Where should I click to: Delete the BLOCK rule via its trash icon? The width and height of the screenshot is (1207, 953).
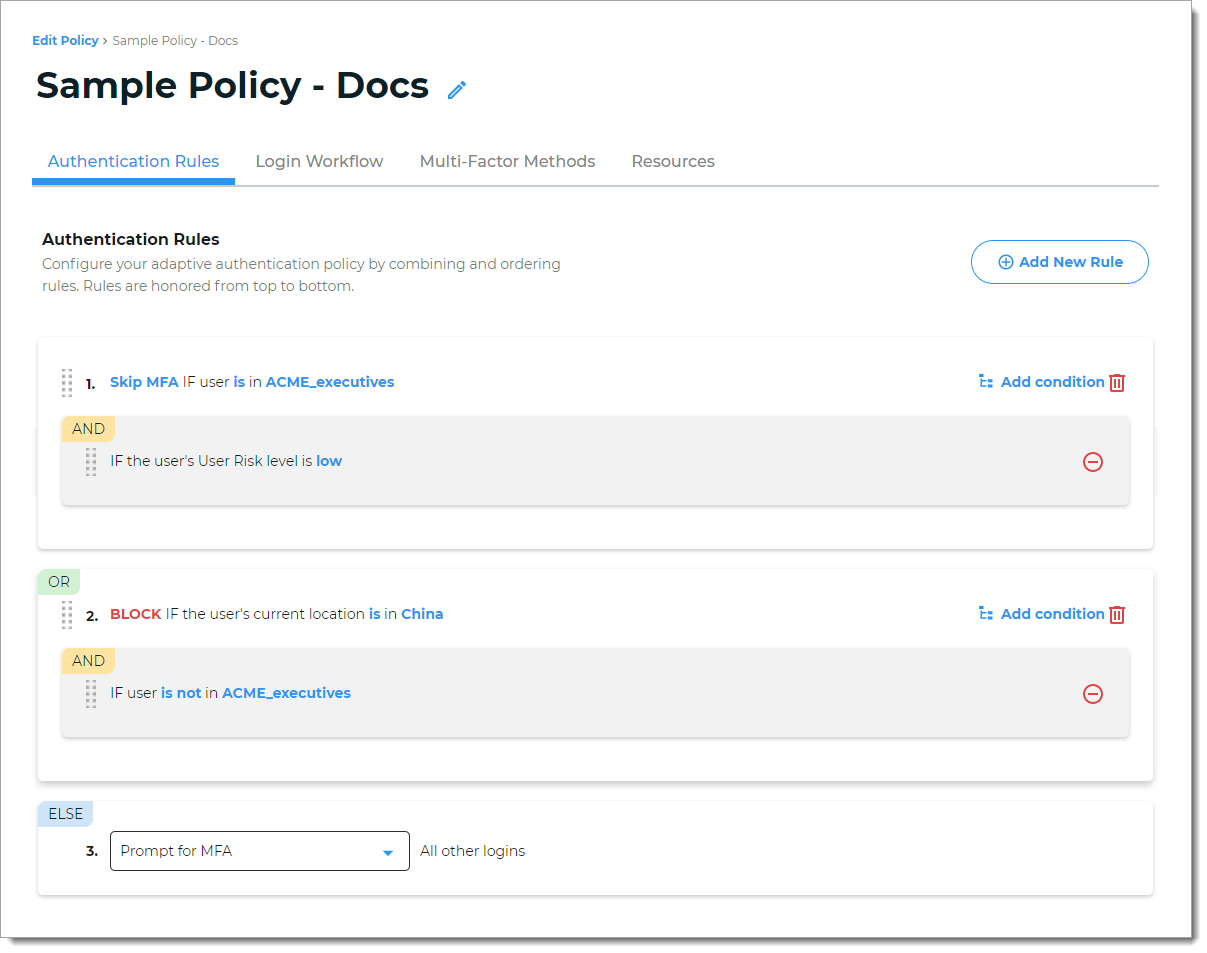pyautogui.click(x=1117, y=614)
